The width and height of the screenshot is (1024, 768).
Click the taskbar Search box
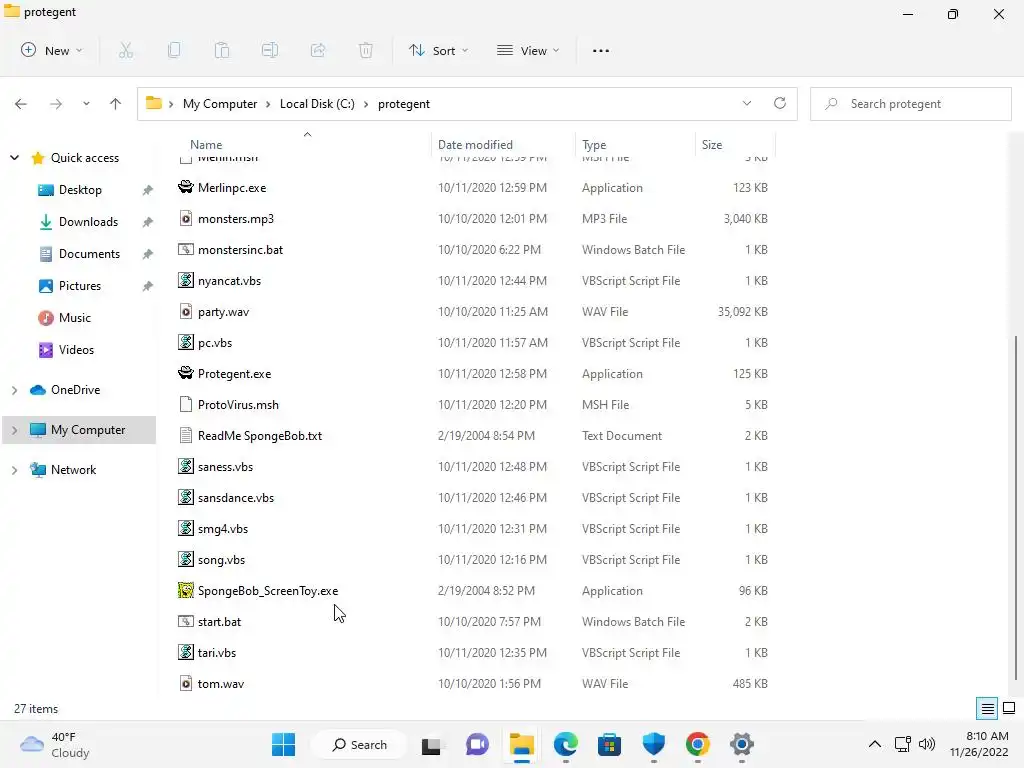pyautogui.click(x=360, y=744)
